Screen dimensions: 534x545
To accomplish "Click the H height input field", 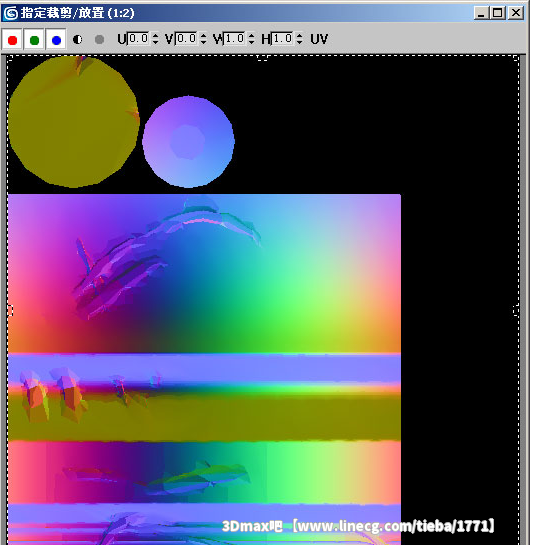I will [x=283, y=38].
